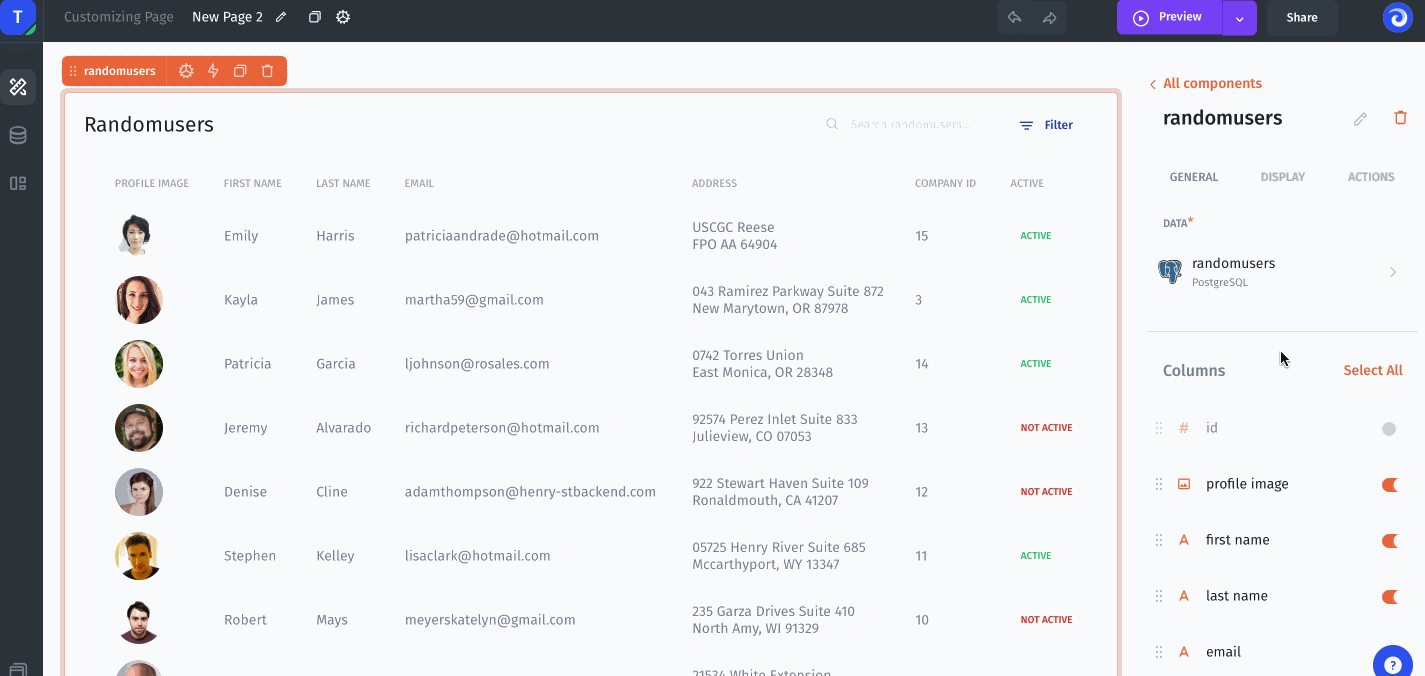Duplicate the randomusers component
The image size is (1425, 676).
click(240, 71)
